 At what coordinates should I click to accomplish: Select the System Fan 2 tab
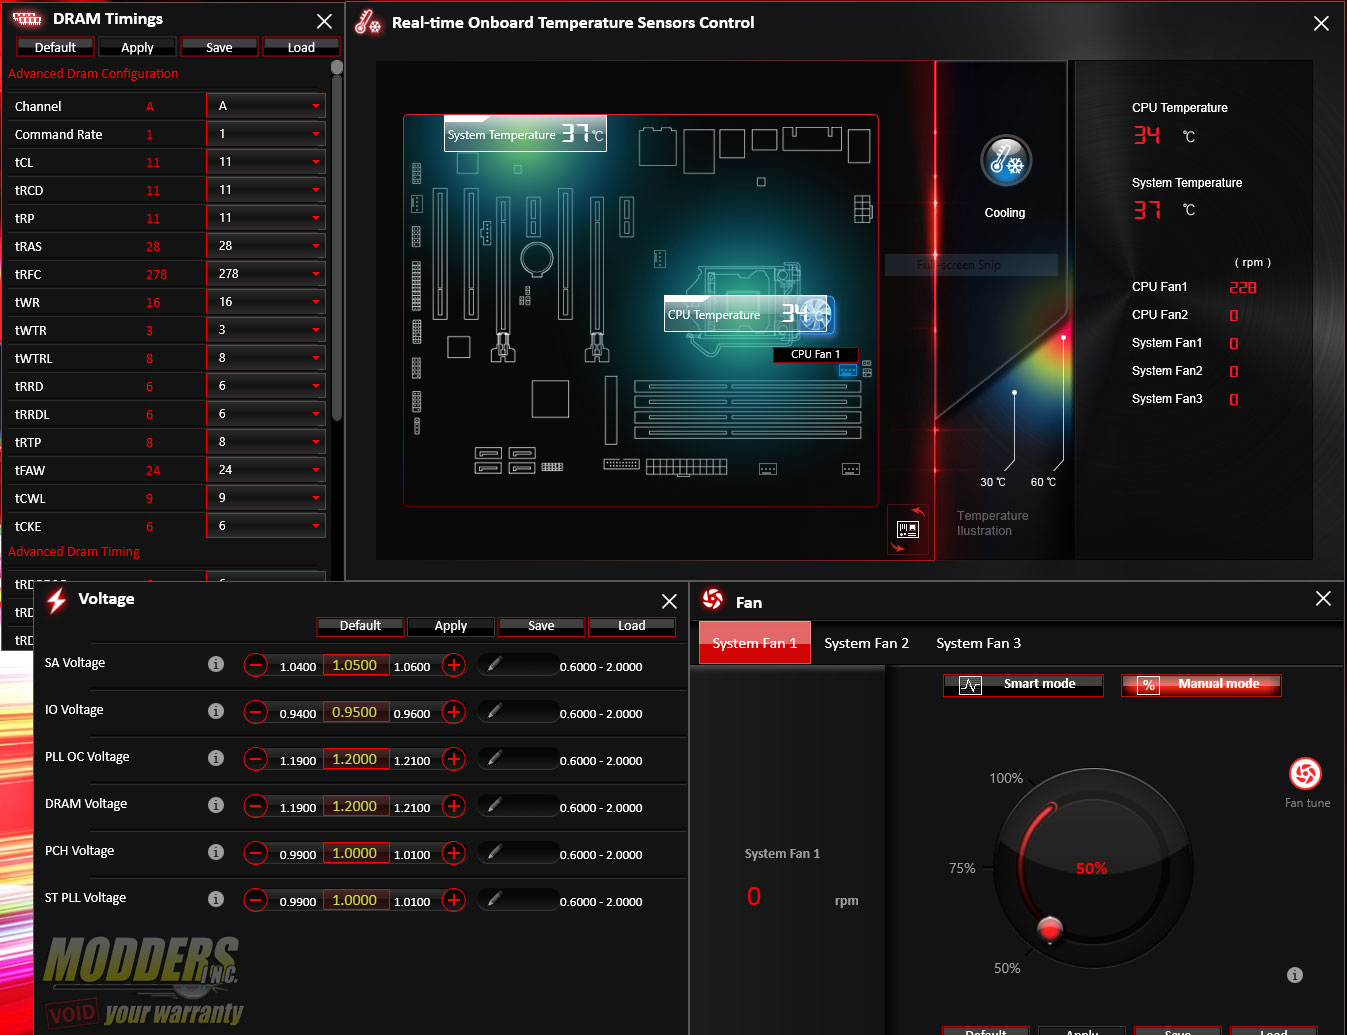pyautogui.click(x=866, y=643)
